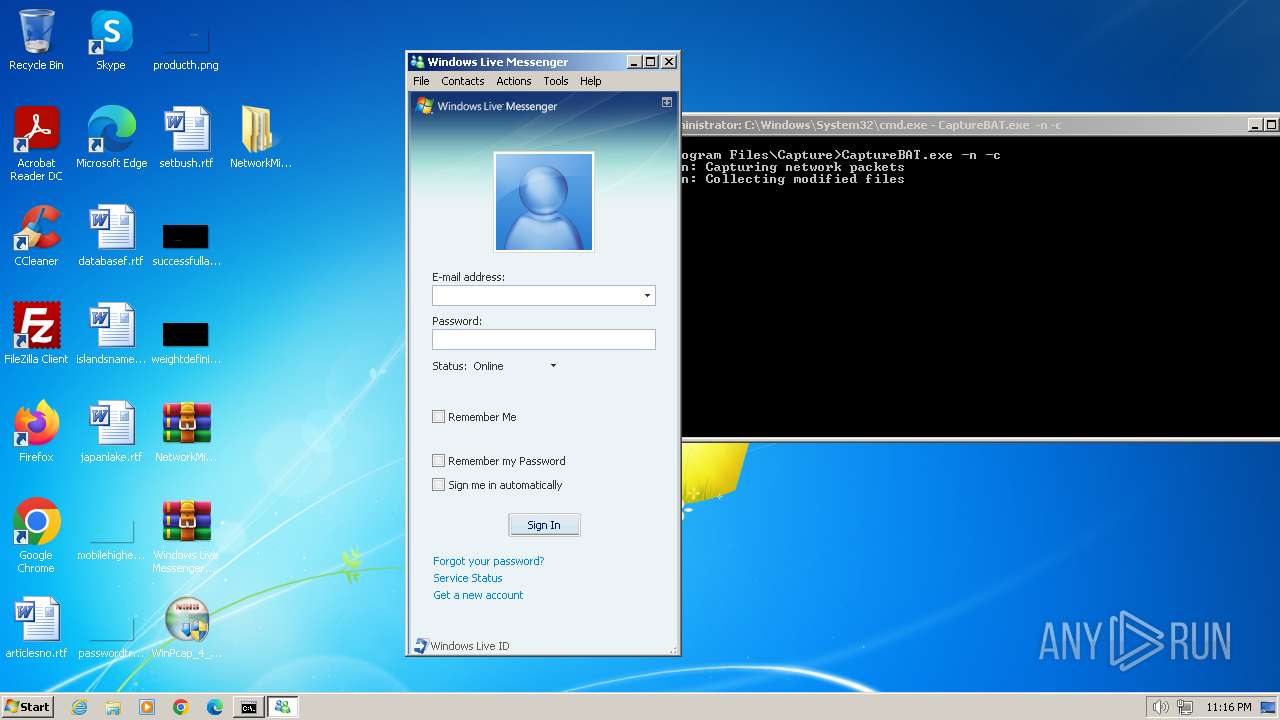Image resolution: width=1280 pixels, height=720 pixels.
Task: Open Acrobat Reader DC shortcut
Action: coord(36,143)
